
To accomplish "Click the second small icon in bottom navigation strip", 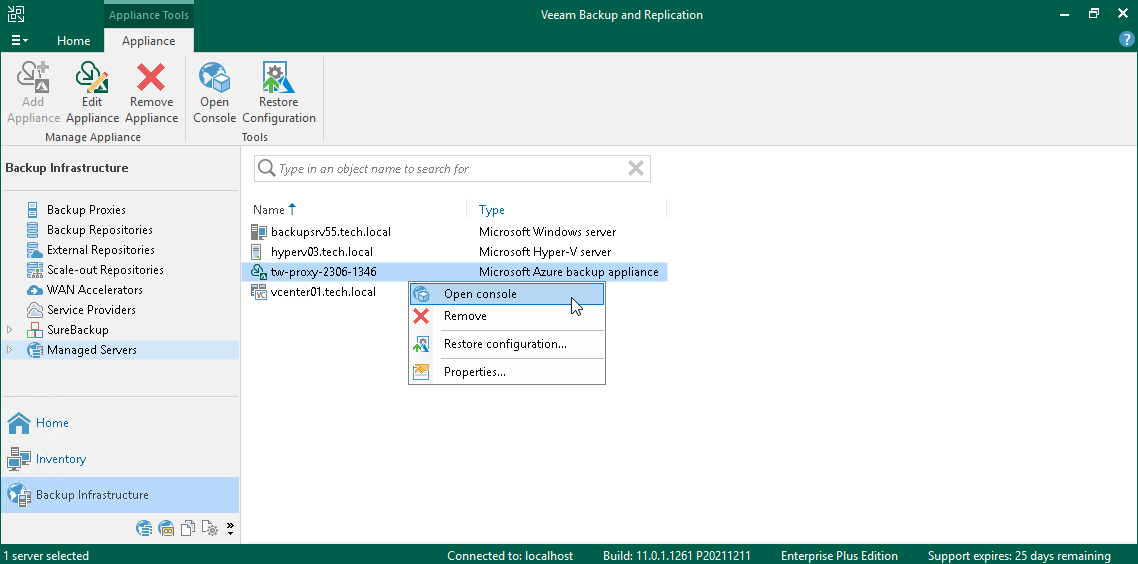I will (x=166, y=528).
